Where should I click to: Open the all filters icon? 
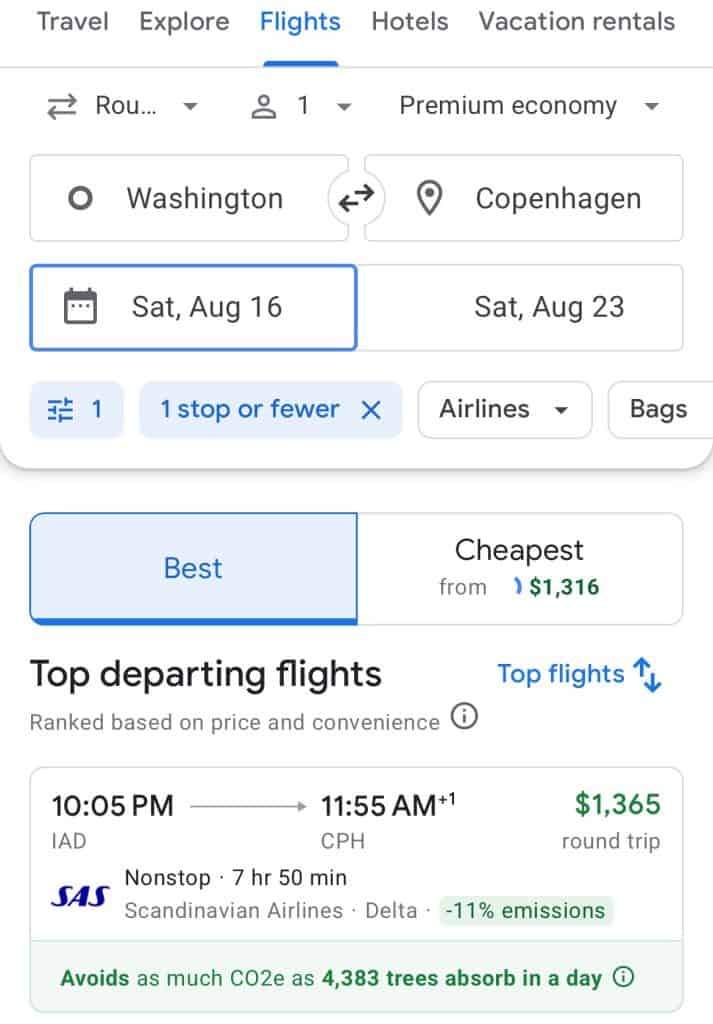76,410
